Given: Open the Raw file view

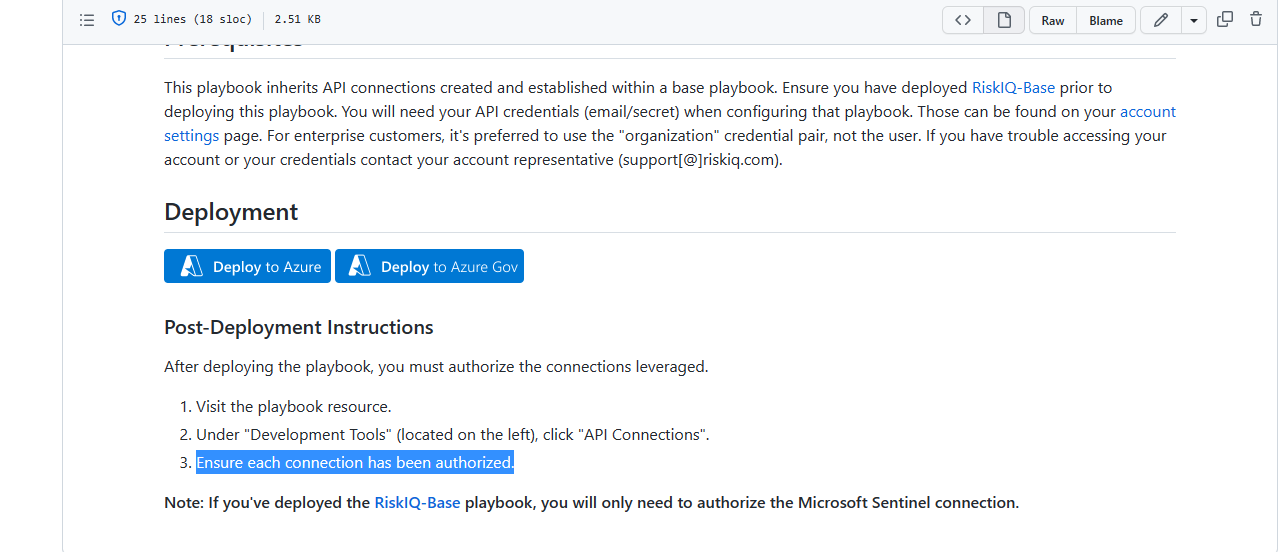Looking at the screenshot, I should pos(1053,20).
